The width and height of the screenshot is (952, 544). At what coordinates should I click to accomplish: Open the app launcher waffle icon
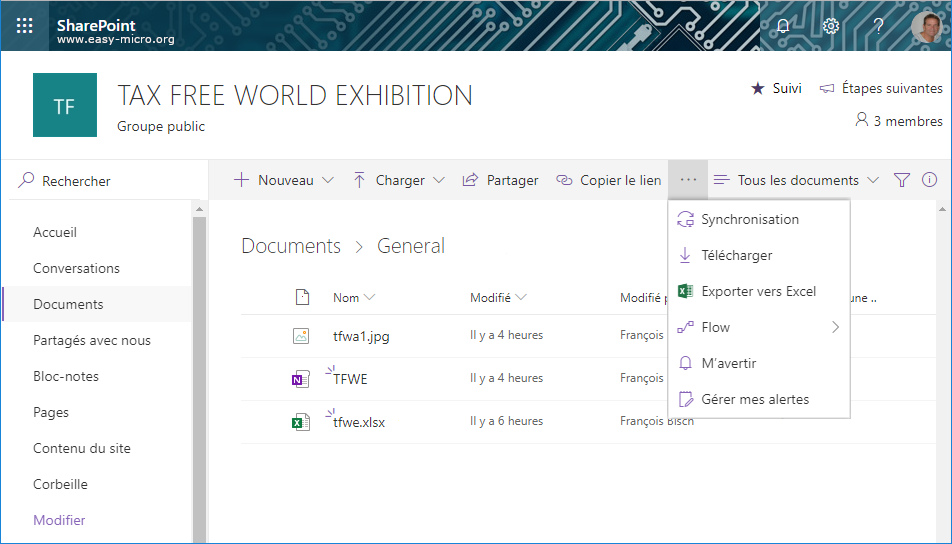tap(25, 26)
